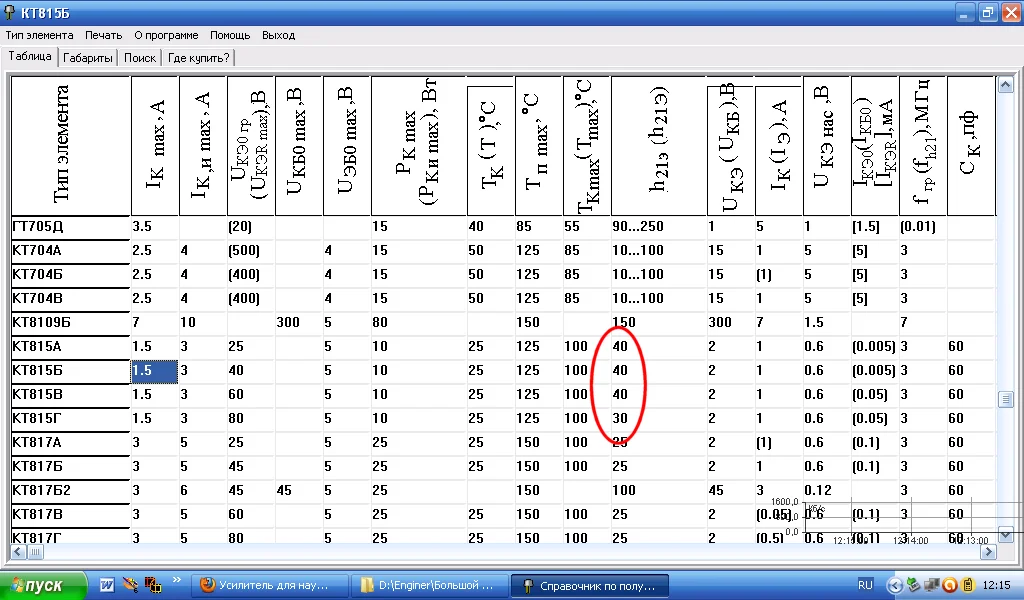Select the КТ817Б row name
Image resolution: width=1024 pixels, height=600 pixels.
tap(71, 467)
